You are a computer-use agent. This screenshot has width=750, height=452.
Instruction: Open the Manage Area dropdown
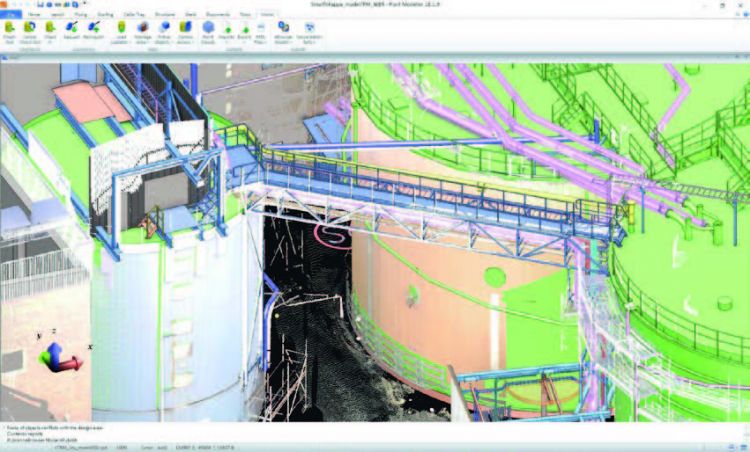tap(143, 33)
